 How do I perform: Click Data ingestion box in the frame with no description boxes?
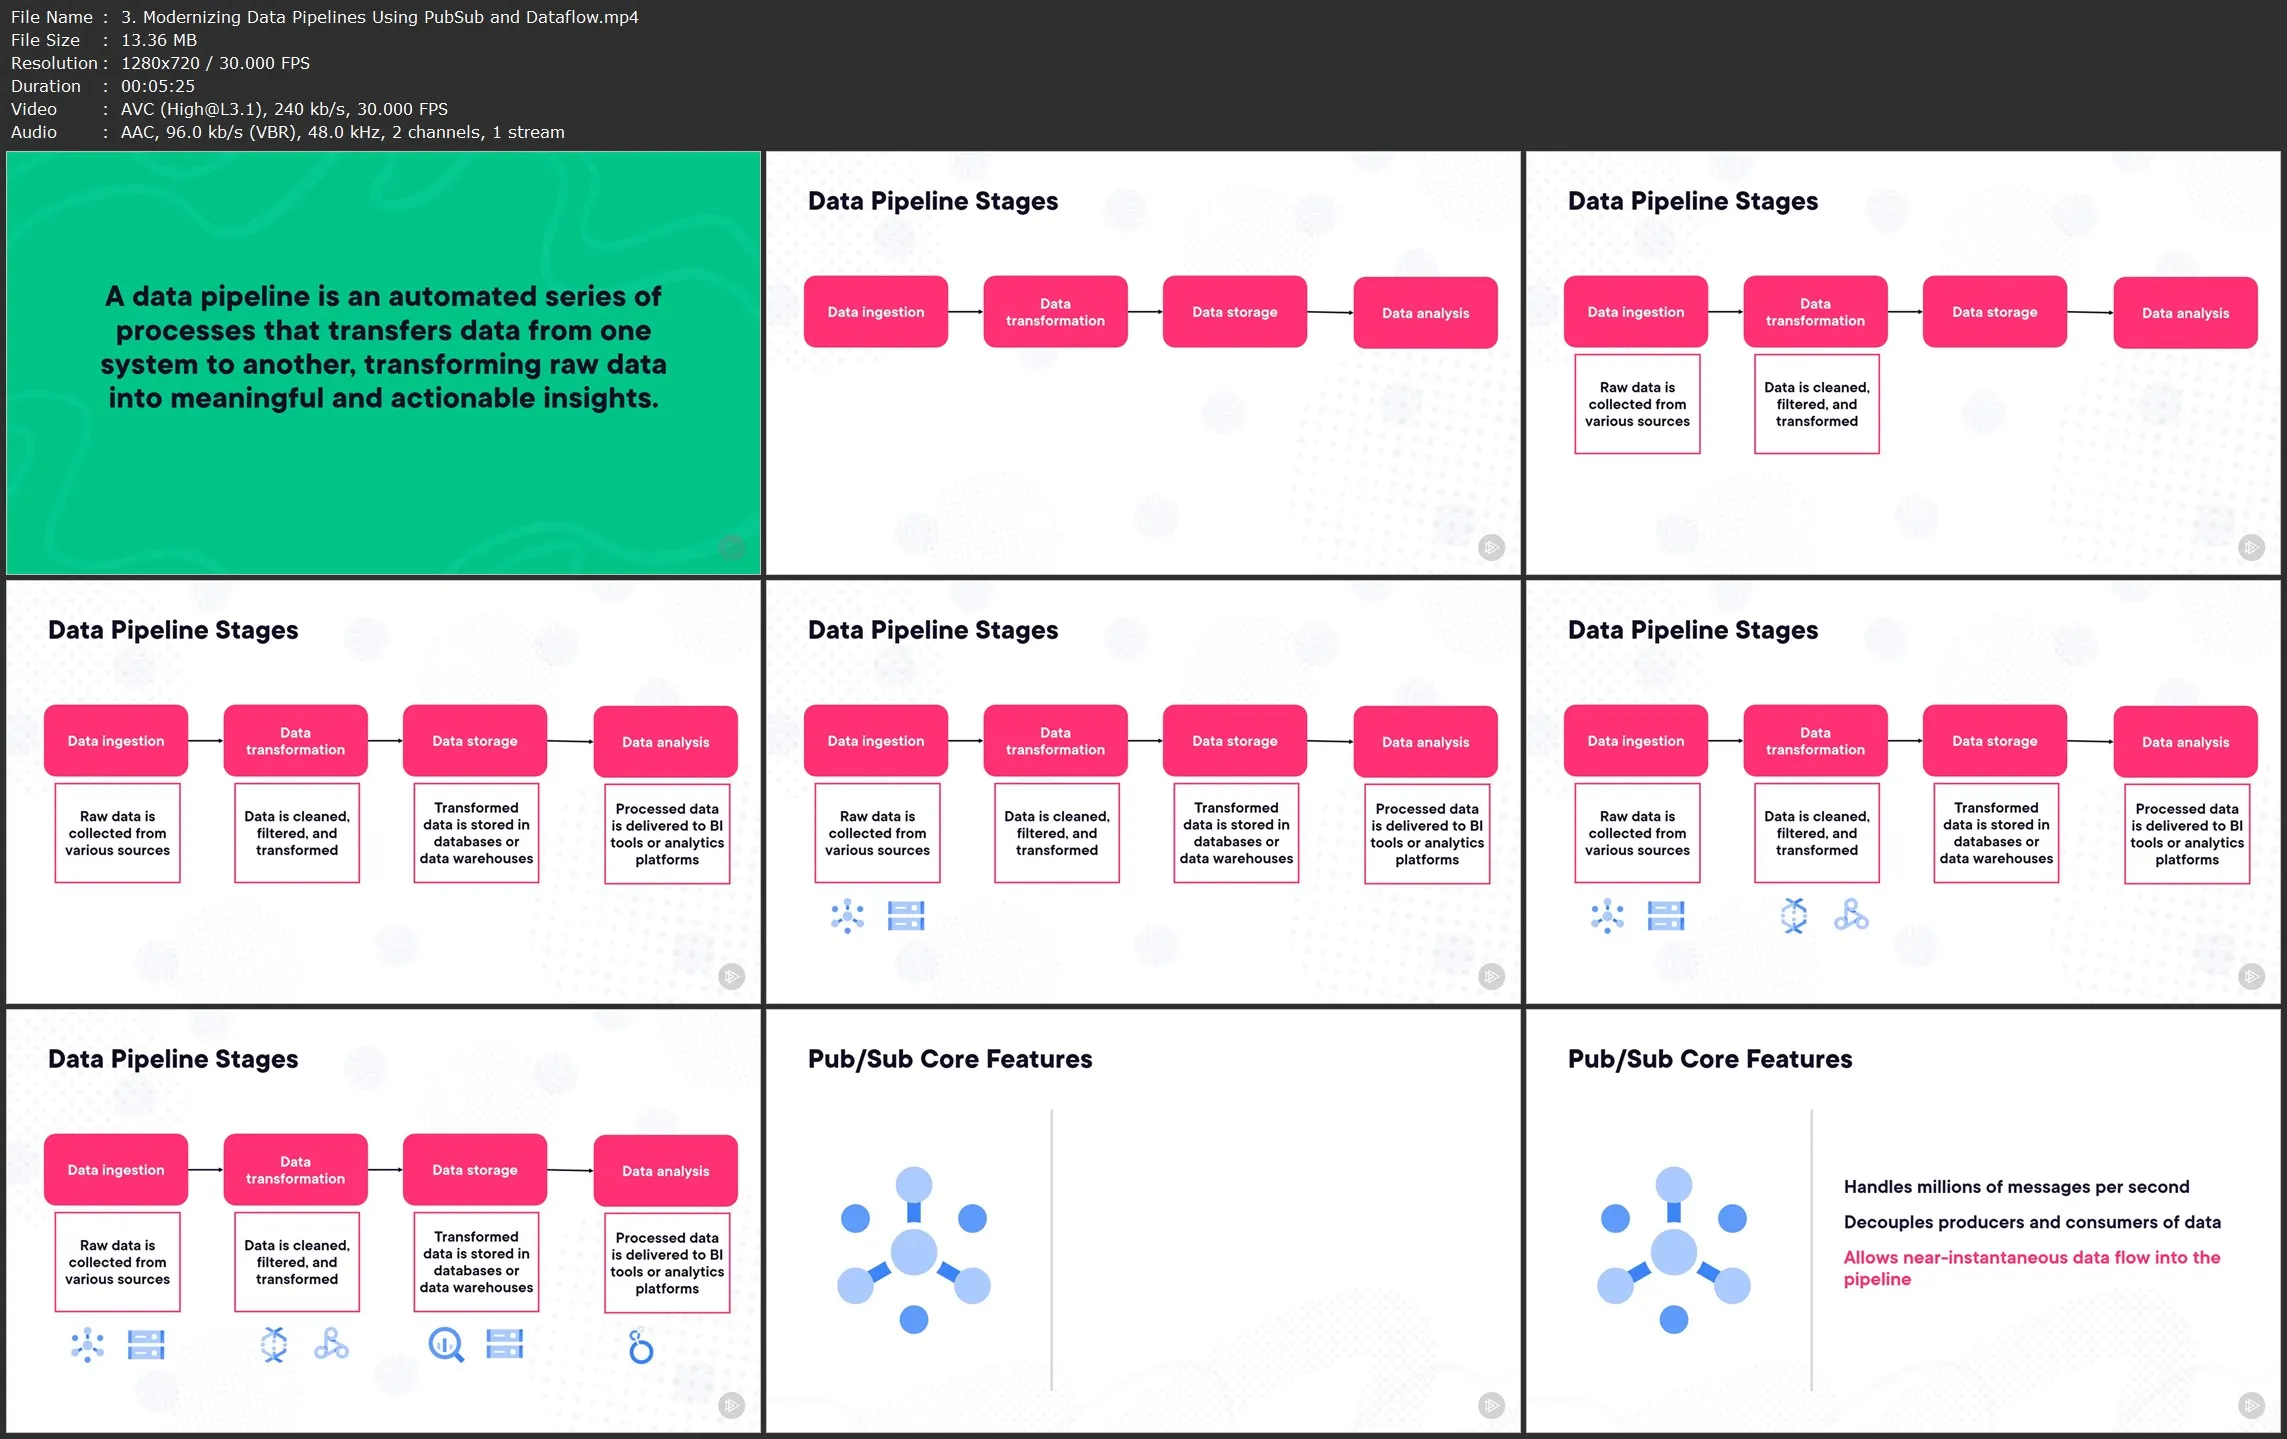(876, 312)
